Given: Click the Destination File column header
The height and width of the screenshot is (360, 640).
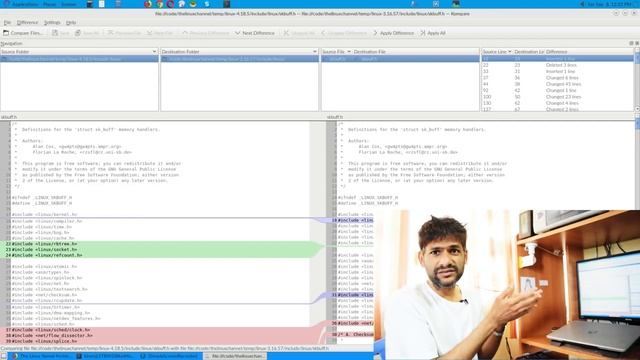Looking at the screenshot, I should [416, 52].
